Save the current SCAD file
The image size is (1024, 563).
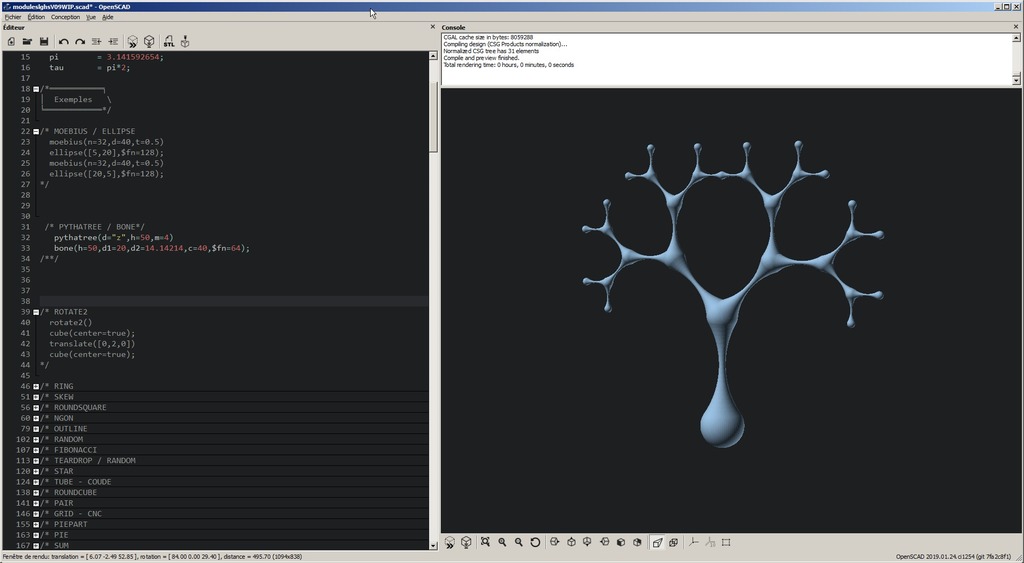pyautogui.click(x=44, y=41)
